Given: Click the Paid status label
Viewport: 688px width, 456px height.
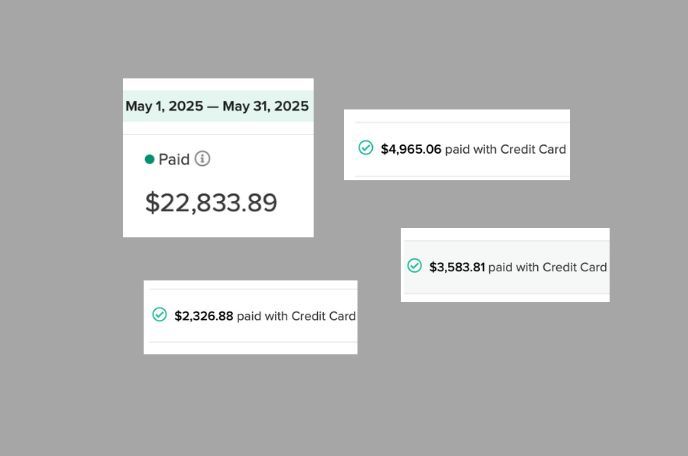Looking at the screenshot, I should click(x=174, y=159).
